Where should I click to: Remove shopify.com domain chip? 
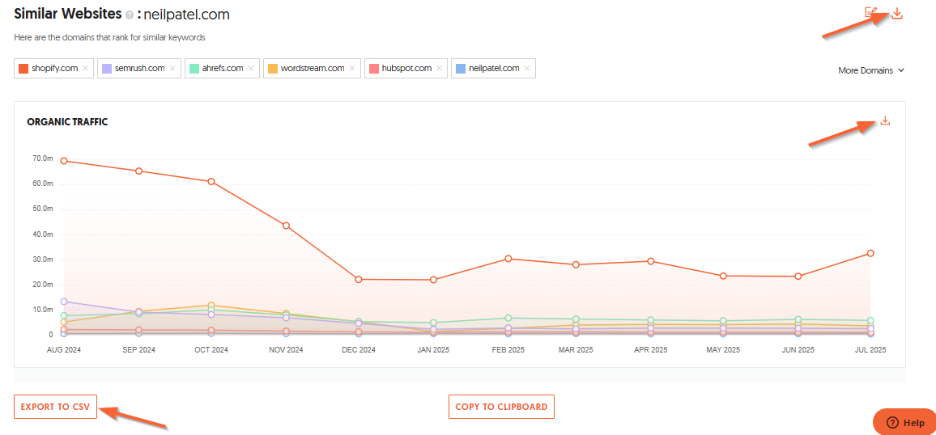click(85, 69)
